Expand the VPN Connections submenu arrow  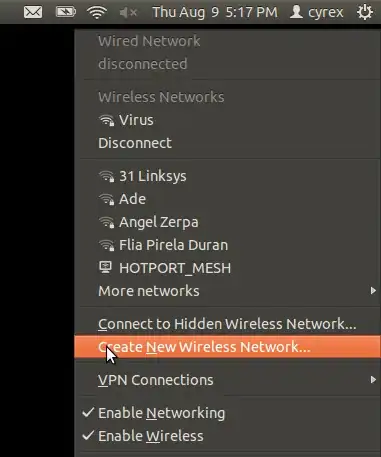point(373,380)
